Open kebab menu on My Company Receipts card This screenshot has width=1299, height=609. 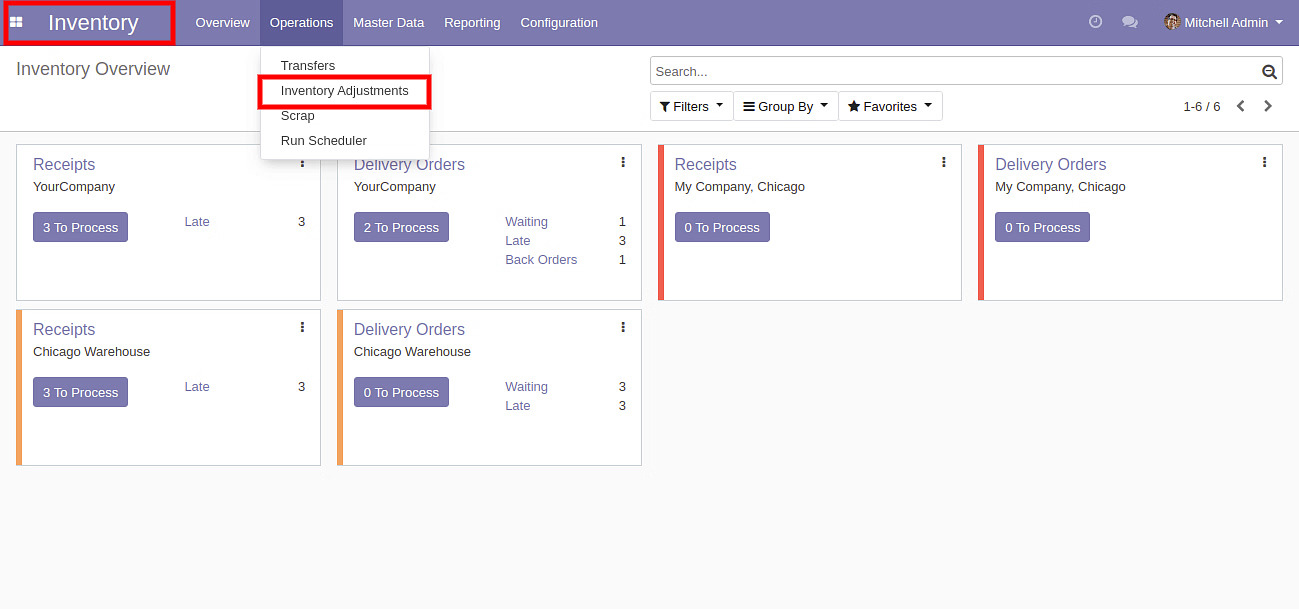tap(943, 162)
